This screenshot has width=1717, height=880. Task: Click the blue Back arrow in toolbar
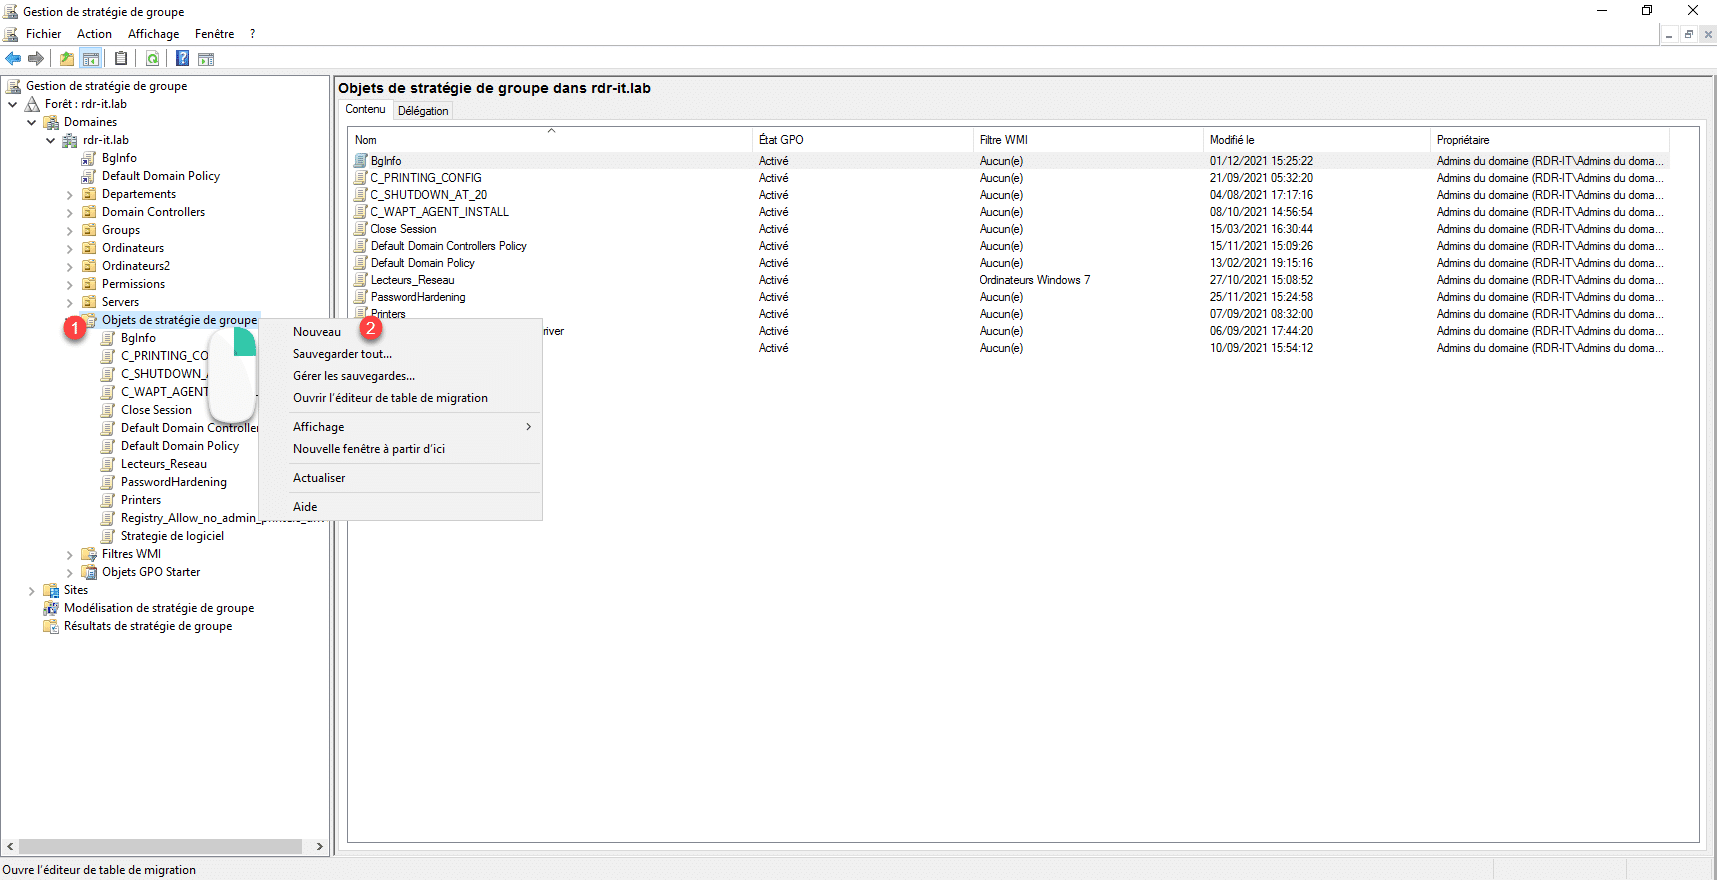coord(13,59)
